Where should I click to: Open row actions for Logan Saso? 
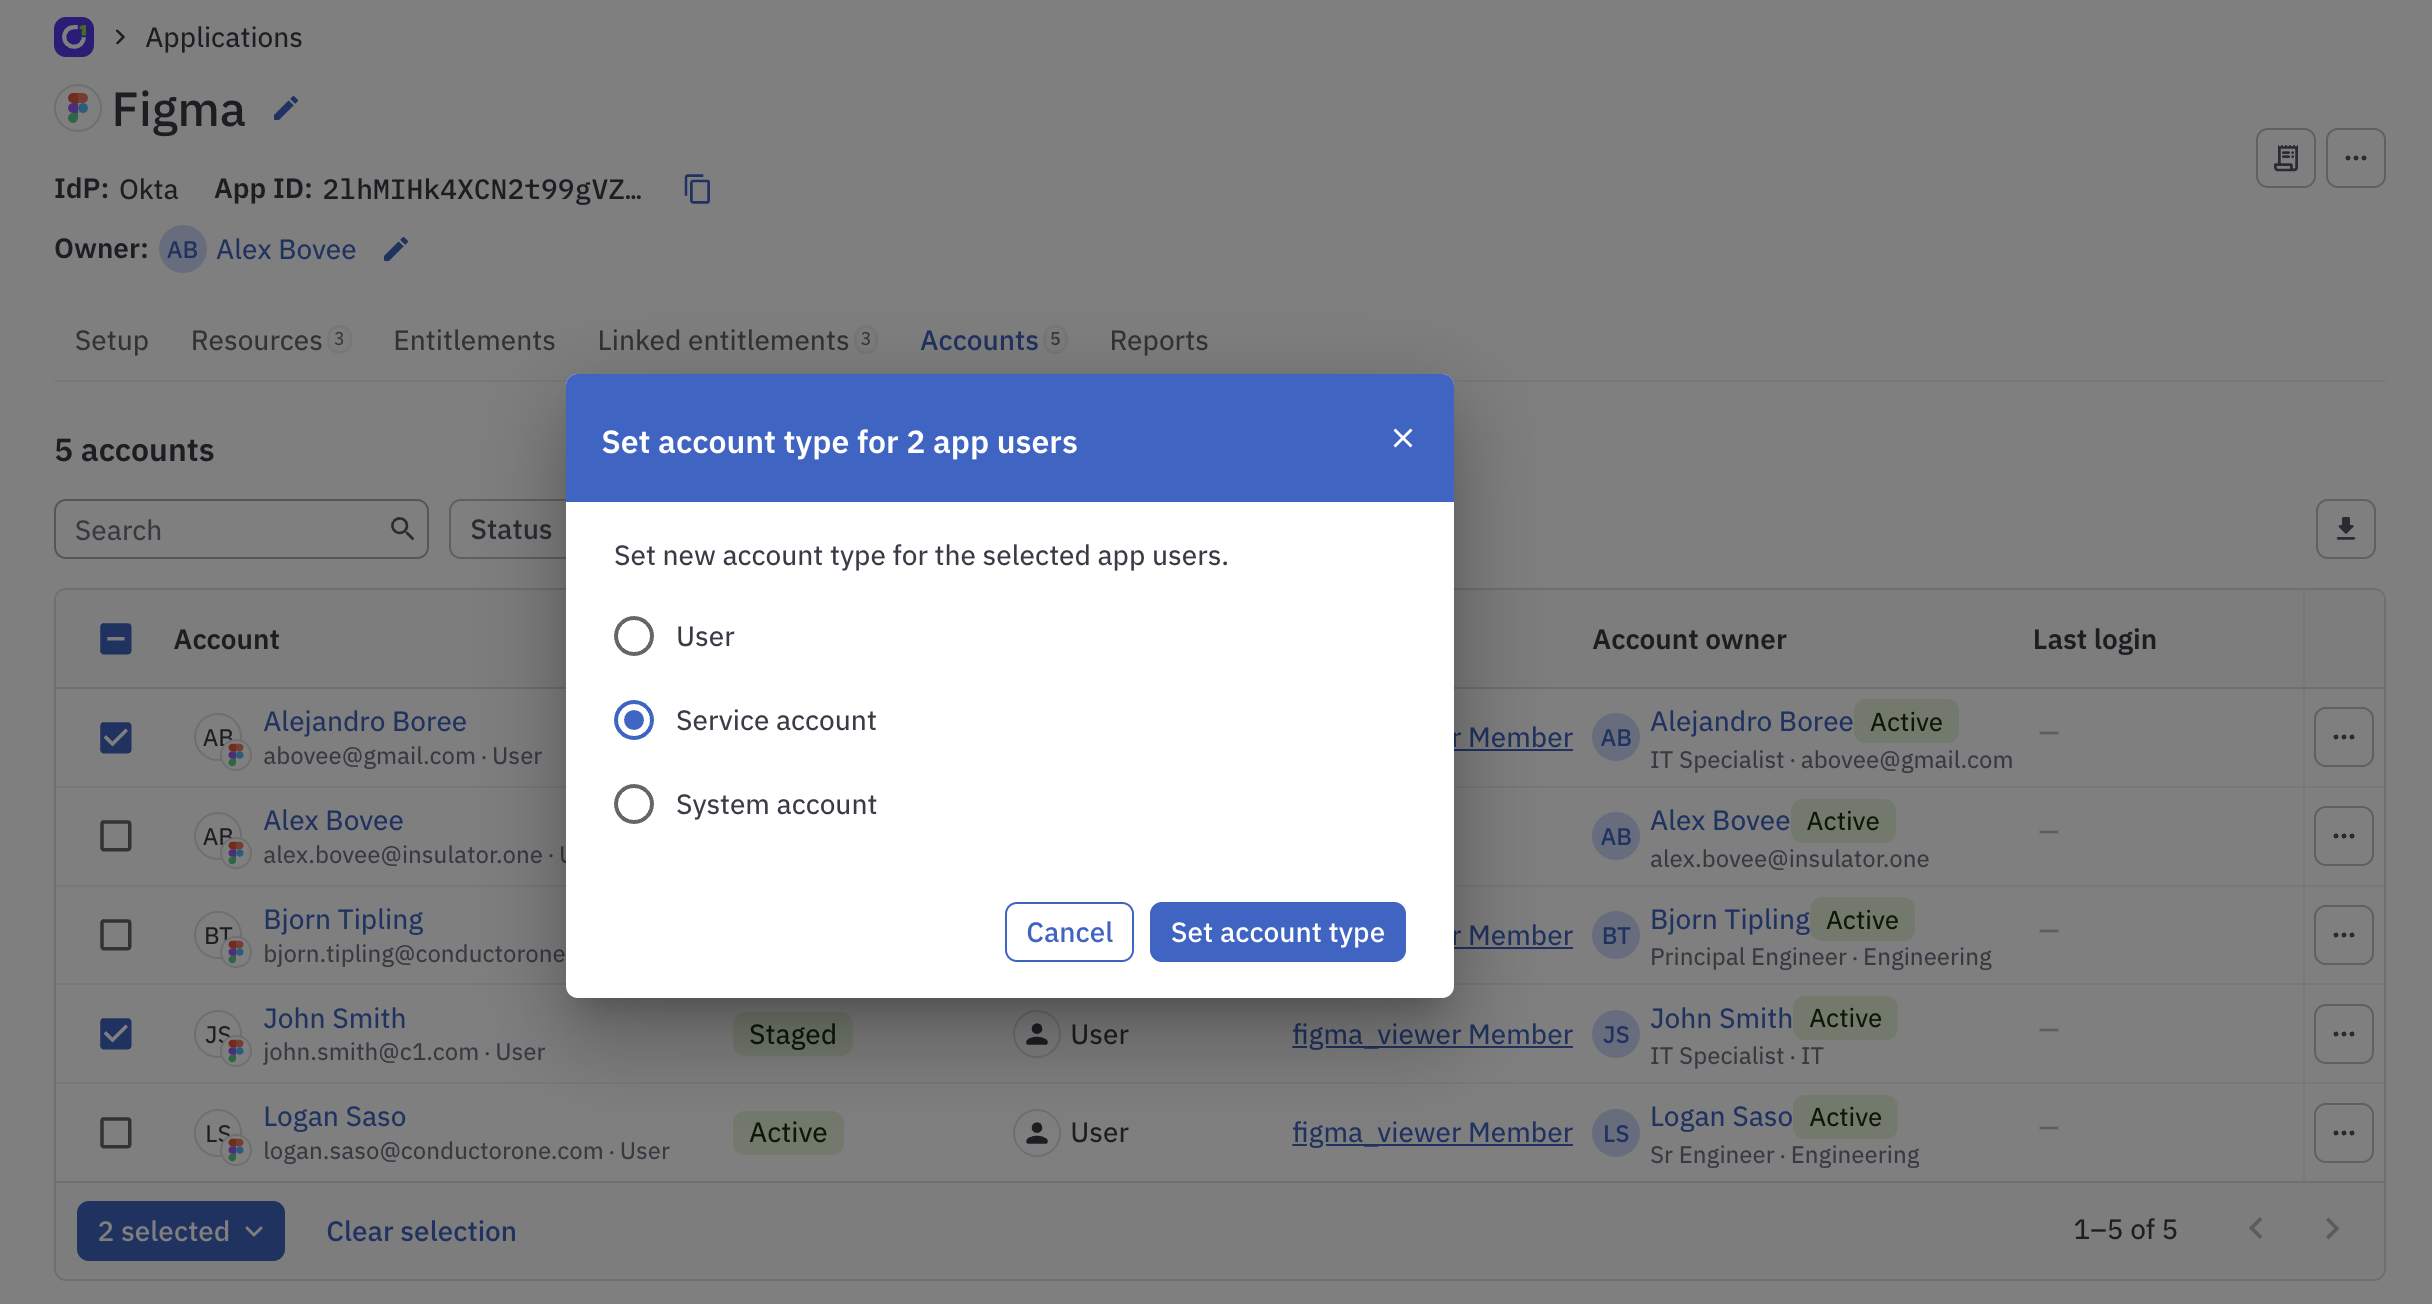[x=2344, y=1132]
